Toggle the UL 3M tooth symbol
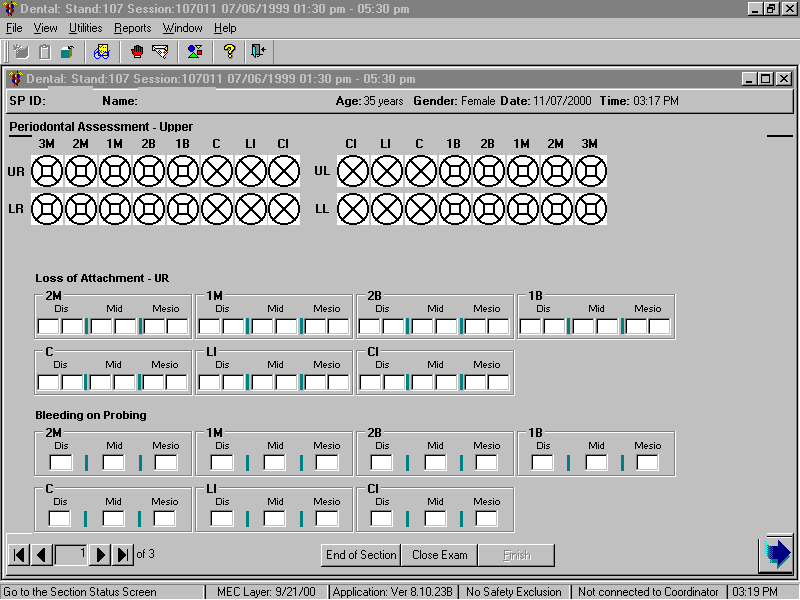Screen dimensions: 800x600 (x=590, y=172)
